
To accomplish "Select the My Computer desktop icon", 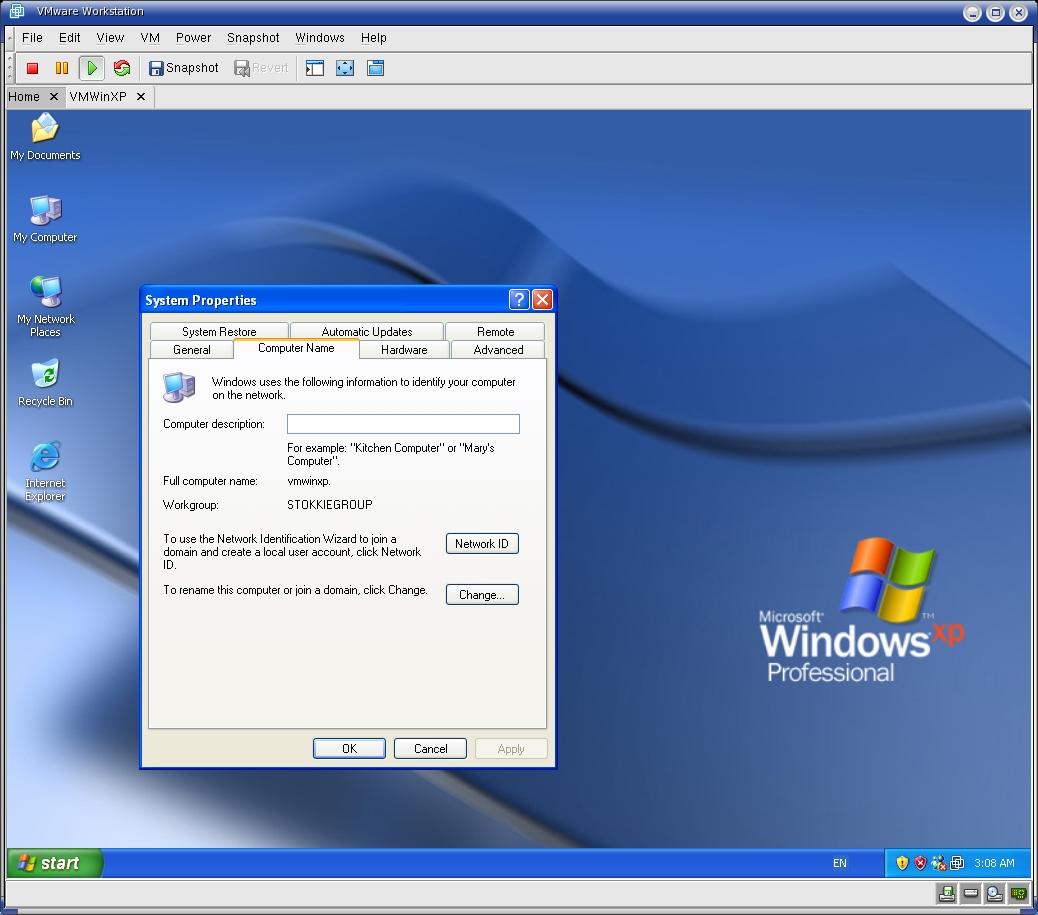I will pos(45,219).
